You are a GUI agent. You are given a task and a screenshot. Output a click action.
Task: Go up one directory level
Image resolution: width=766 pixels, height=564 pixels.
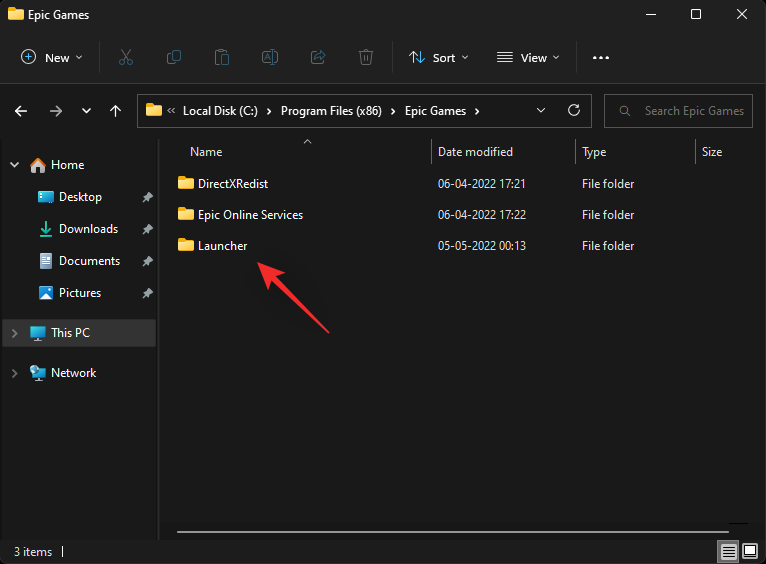pyautogui.click(x=115, y=111)
